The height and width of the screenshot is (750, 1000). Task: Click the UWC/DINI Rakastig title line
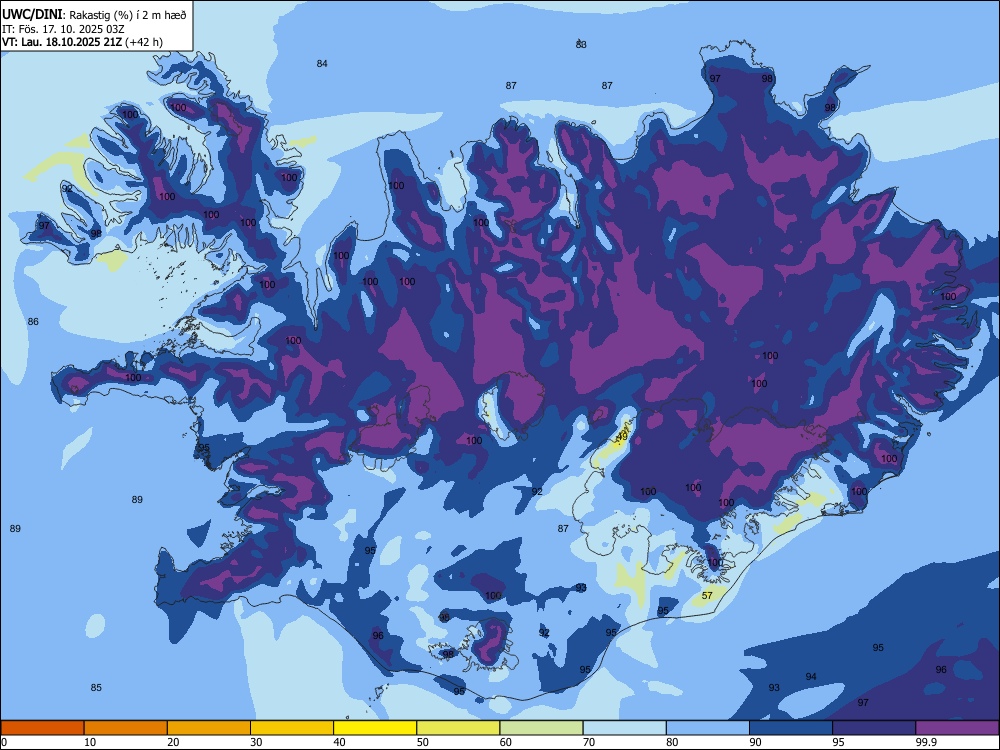coord(94,15)
